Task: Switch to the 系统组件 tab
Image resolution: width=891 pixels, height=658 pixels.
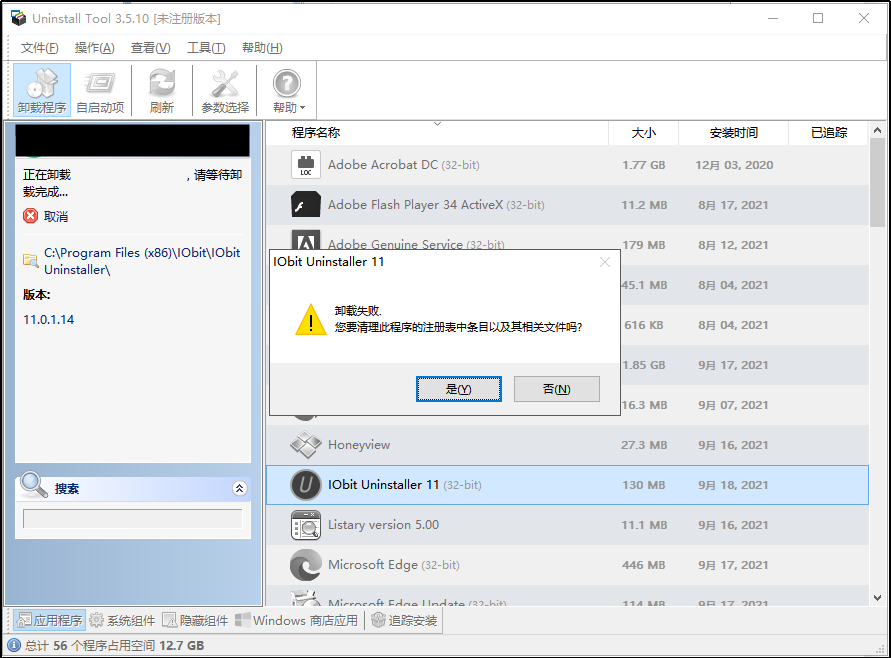Action: click(x=122, y=620)
